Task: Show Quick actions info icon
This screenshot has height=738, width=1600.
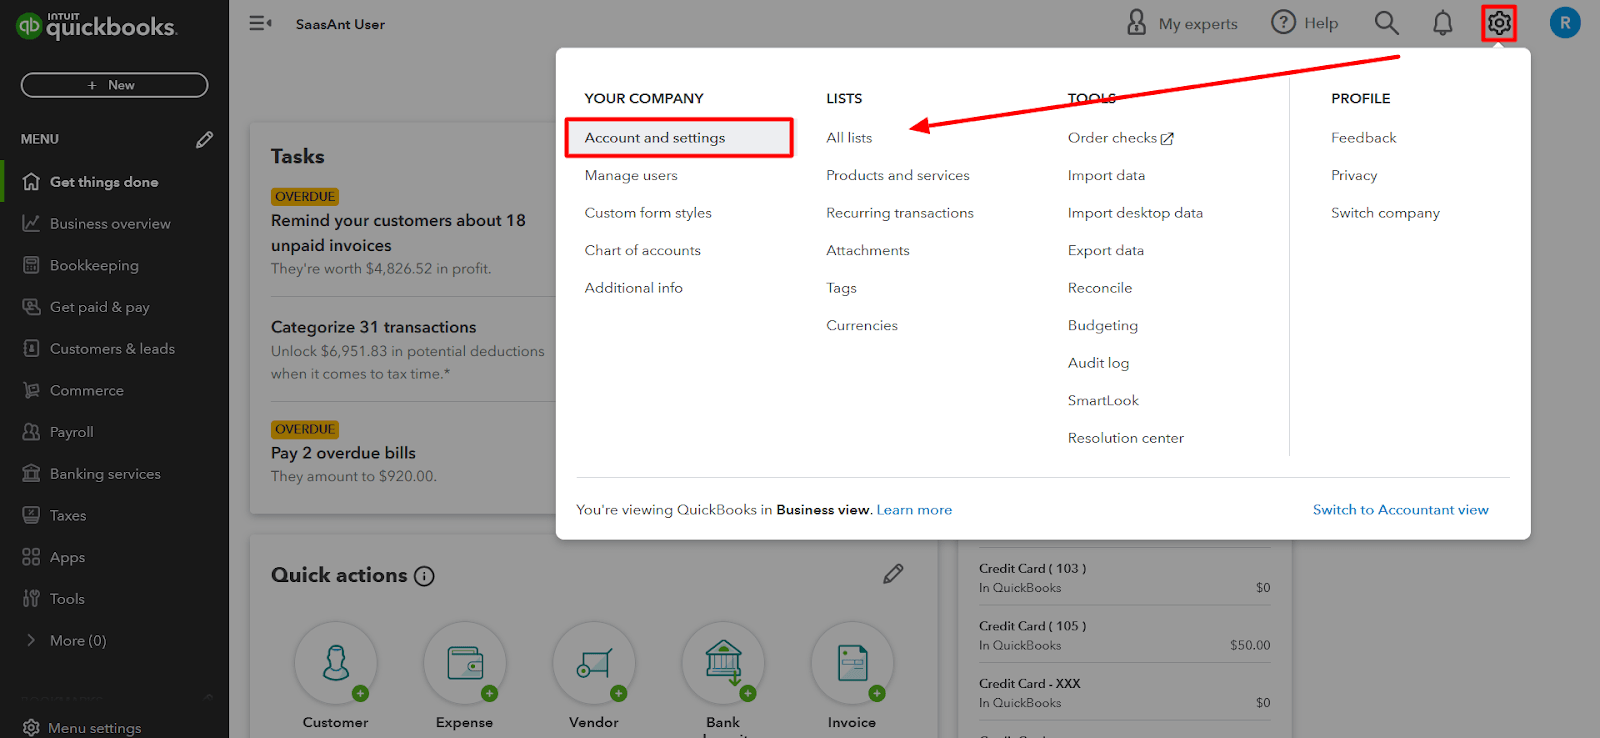Action: pyautogui.click(x=424, y=576)
